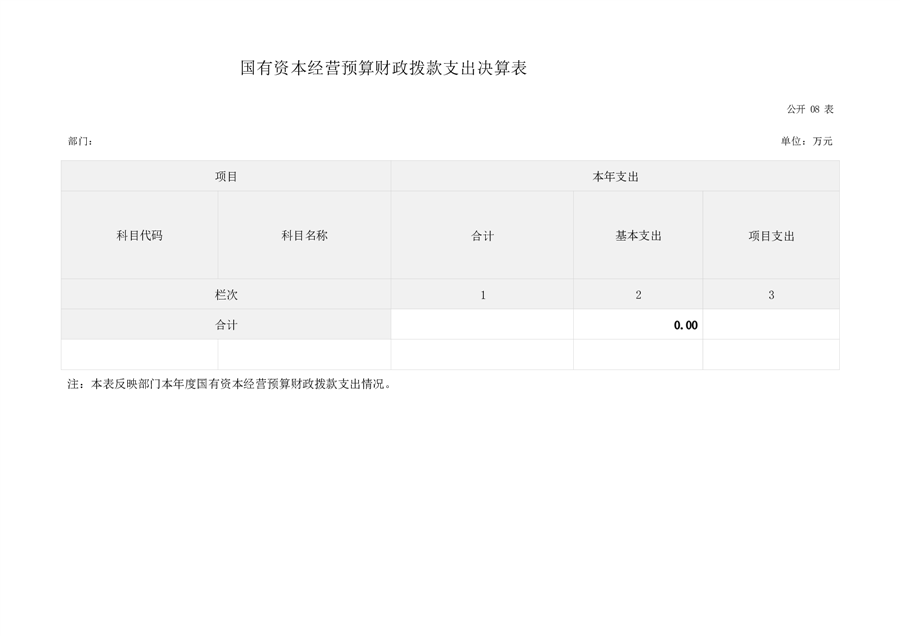The image size is (900, 636).
Task: Click column number 1 in 栏次 row
Action: tap(482, 295)
